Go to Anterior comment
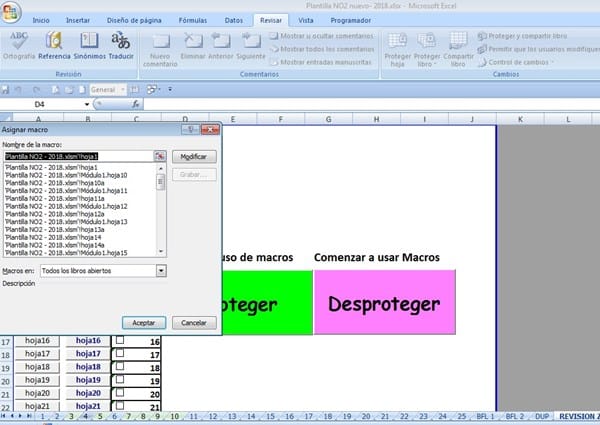Viewport: 600px width, 425px height. (221, 46)
